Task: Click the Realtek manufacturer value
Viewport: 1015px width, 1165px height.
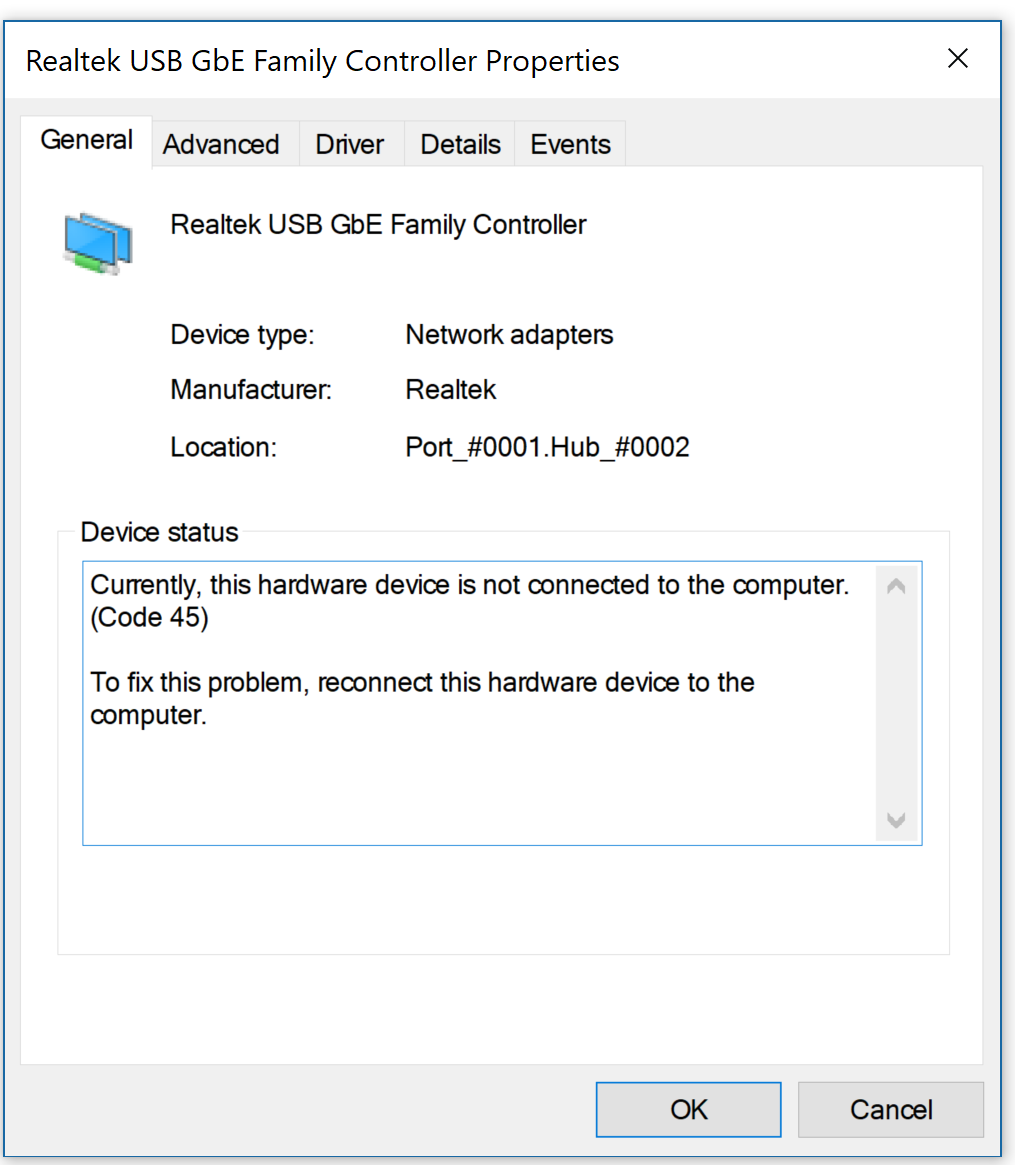Action: 450,390
